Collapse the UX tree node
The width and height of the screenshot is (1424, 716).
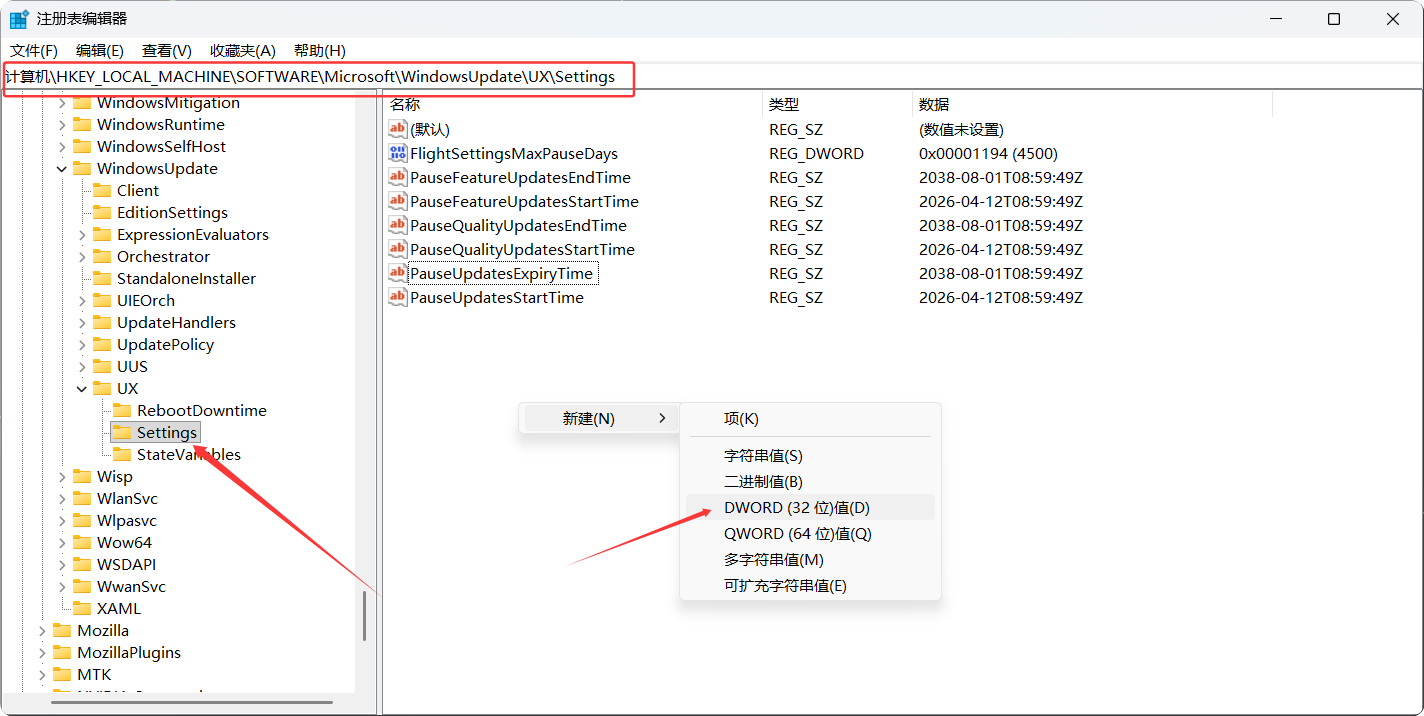click(x=82, y=389)
